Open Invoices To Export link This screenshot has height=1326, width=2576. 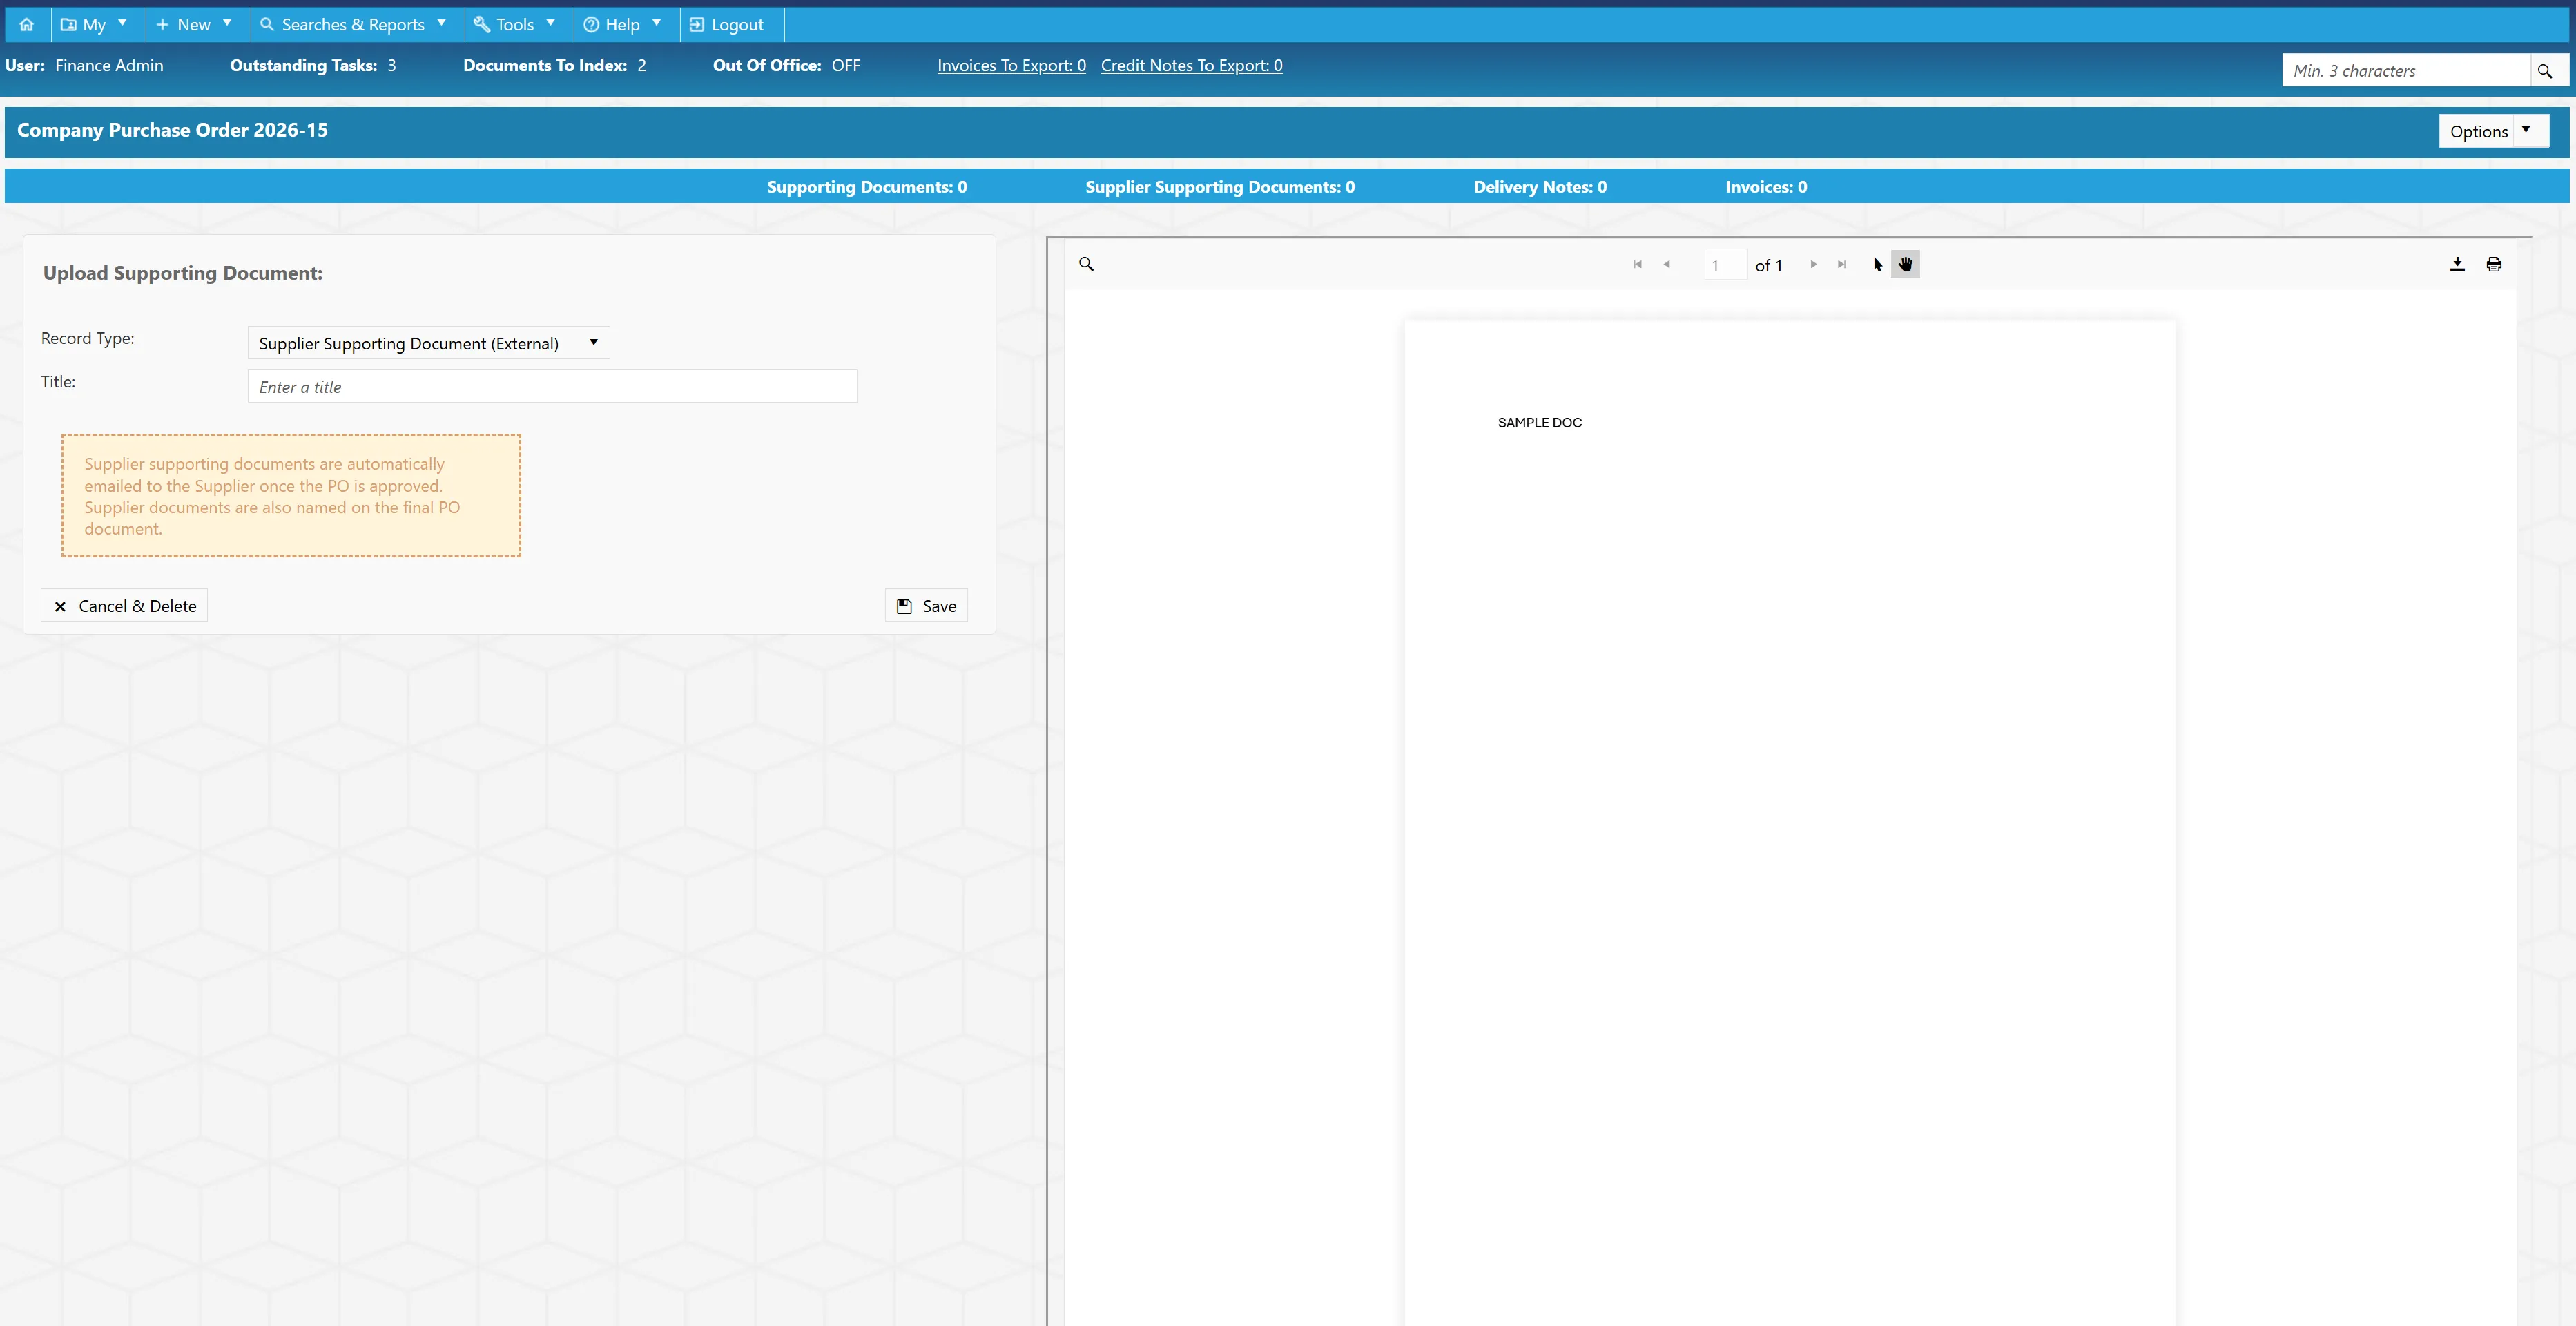click(1011, 65)
